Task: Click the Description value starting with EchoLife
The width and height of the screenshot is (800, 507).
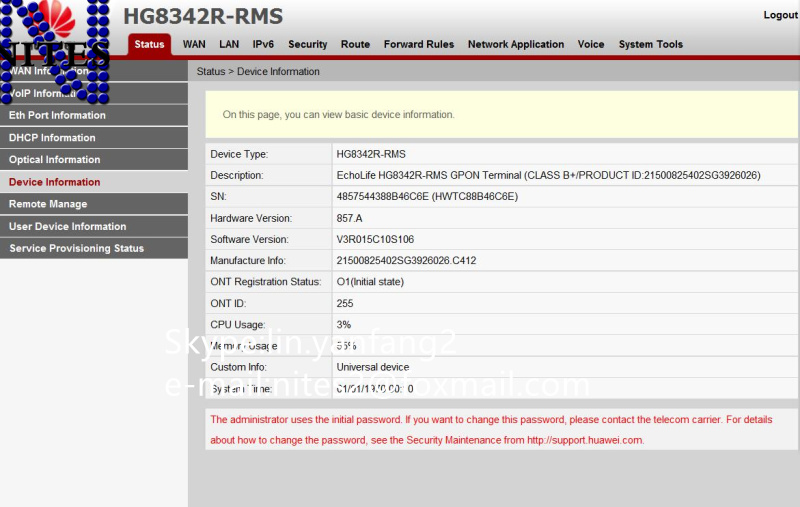Action: click(548, 175)
